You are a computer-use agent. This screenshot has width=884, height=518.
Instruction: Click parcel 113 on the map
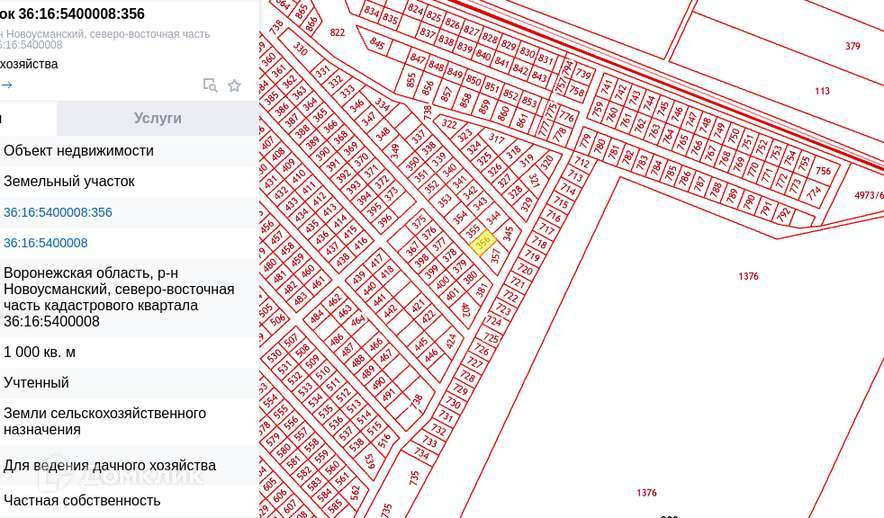pos(822,91)
